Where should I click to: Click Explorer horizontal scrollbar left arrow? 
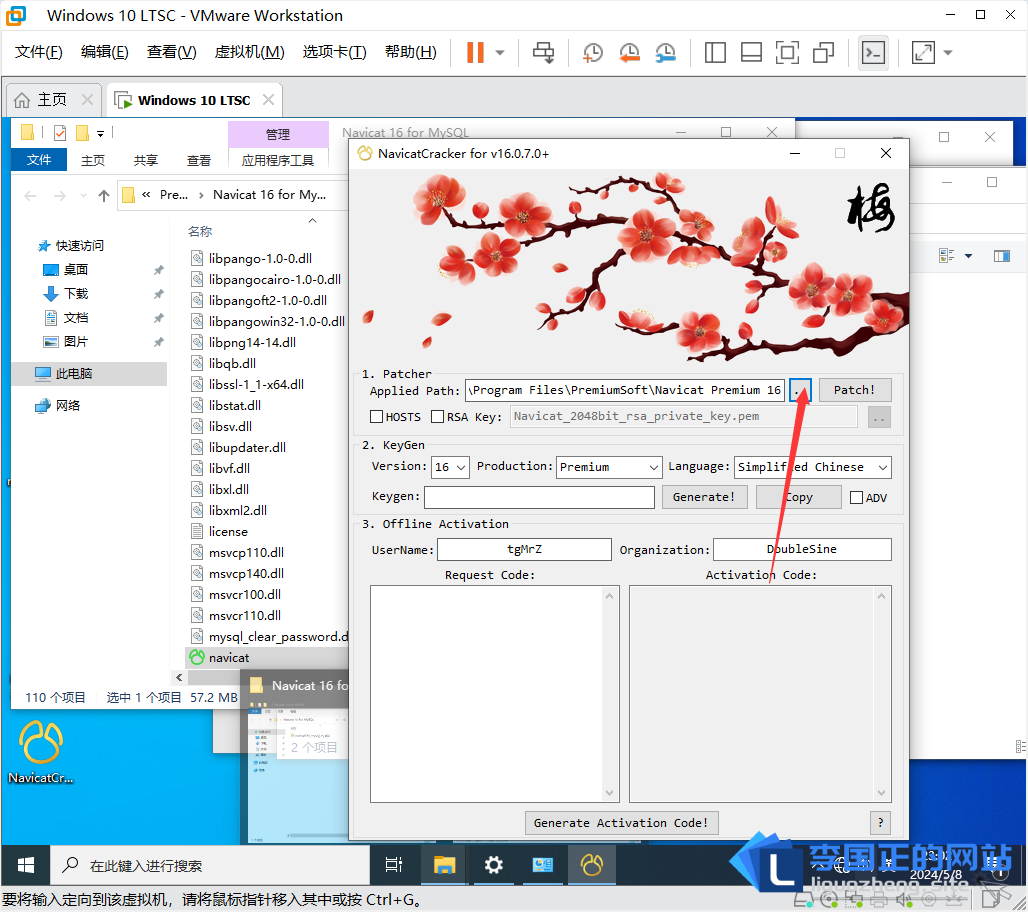[x=179, y=677]
